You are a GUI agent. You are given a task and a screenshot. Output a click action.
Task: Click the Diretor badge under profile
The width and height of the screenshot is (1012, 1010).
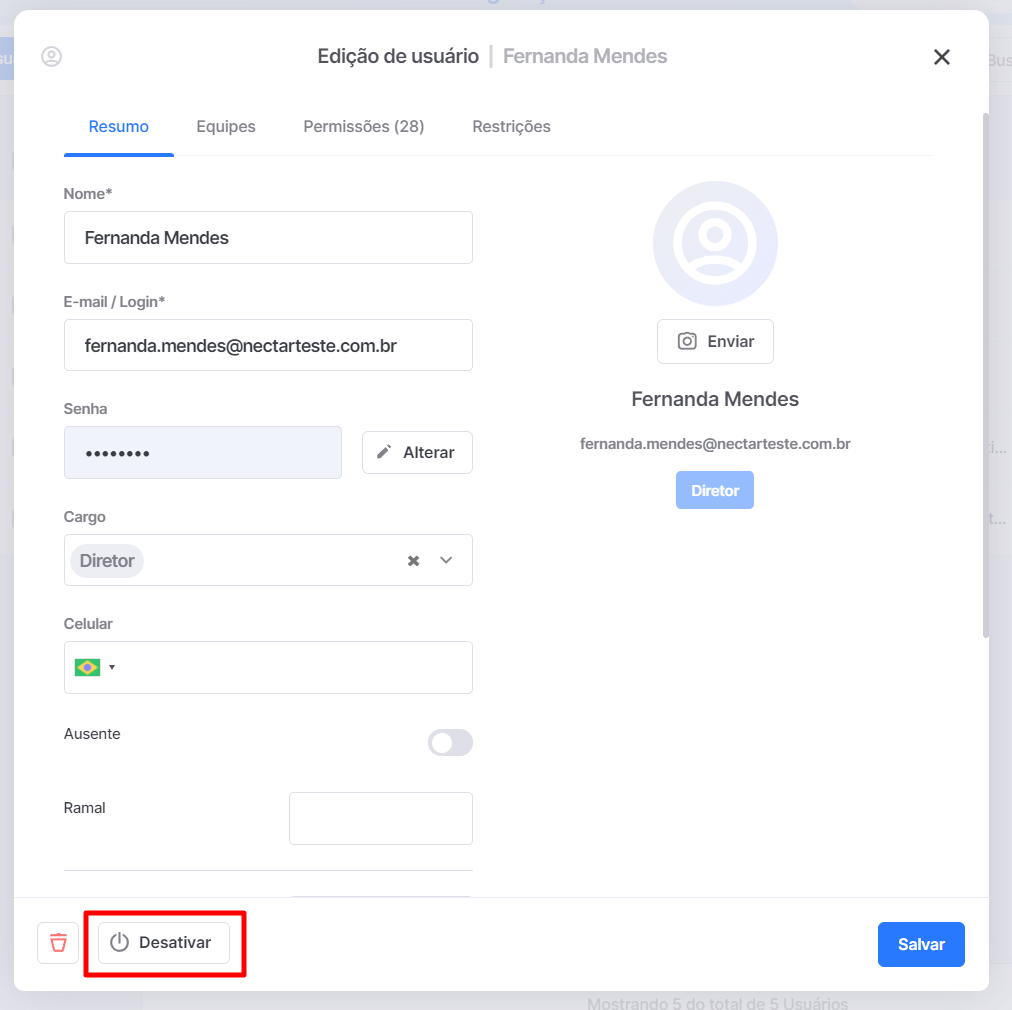(714, 490)
